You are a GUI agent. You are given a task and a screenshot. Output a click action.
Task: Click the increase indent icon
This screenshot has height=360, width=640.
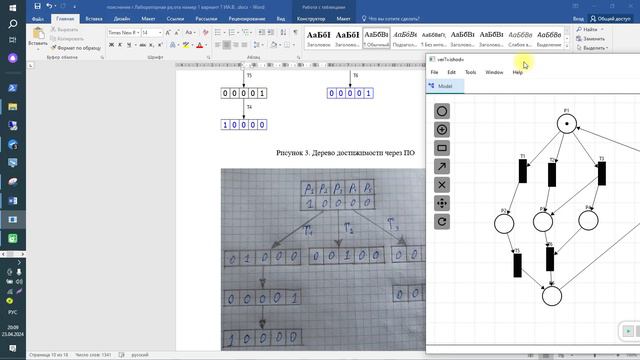[x=270, y=32]
